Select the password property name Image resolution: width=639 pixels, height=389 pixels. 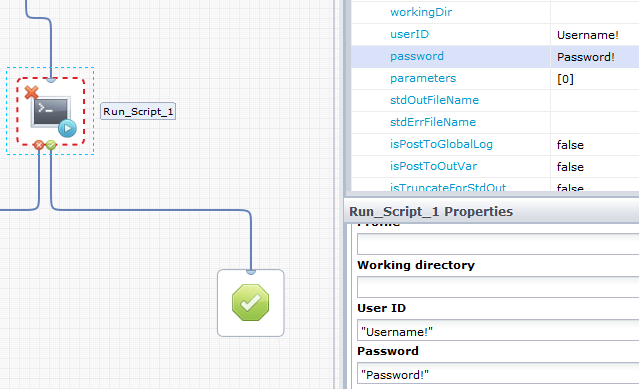click(x=417, y=56)
